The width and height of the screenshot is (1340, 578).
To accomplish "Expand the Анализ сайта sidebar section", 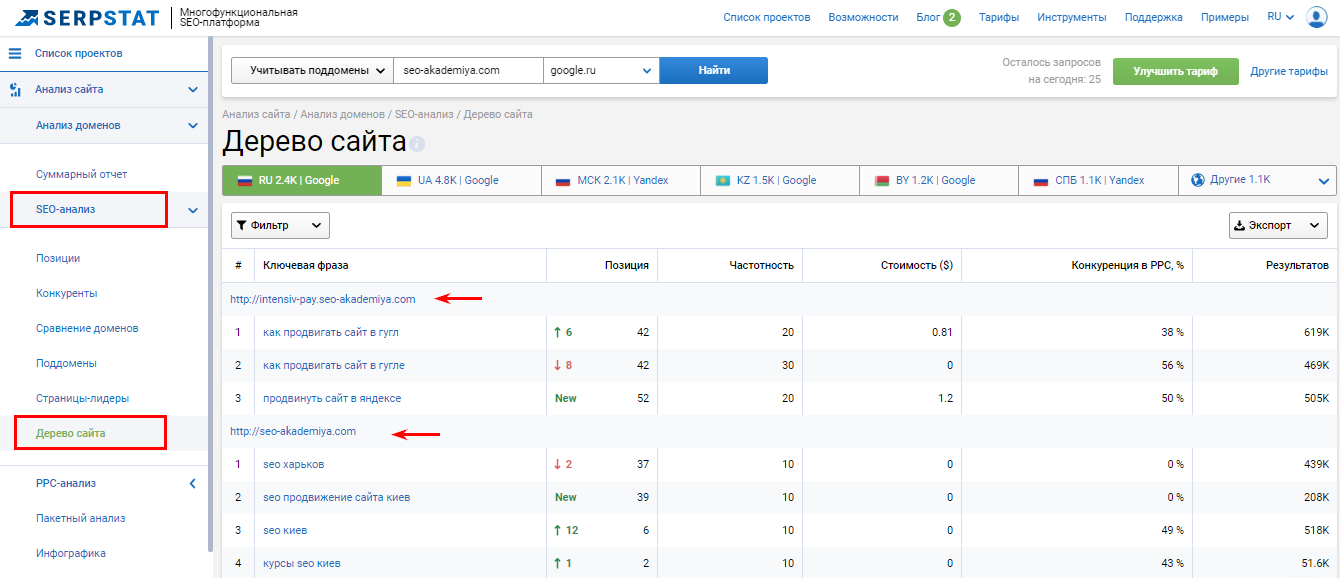I will (x=193, y=90).
